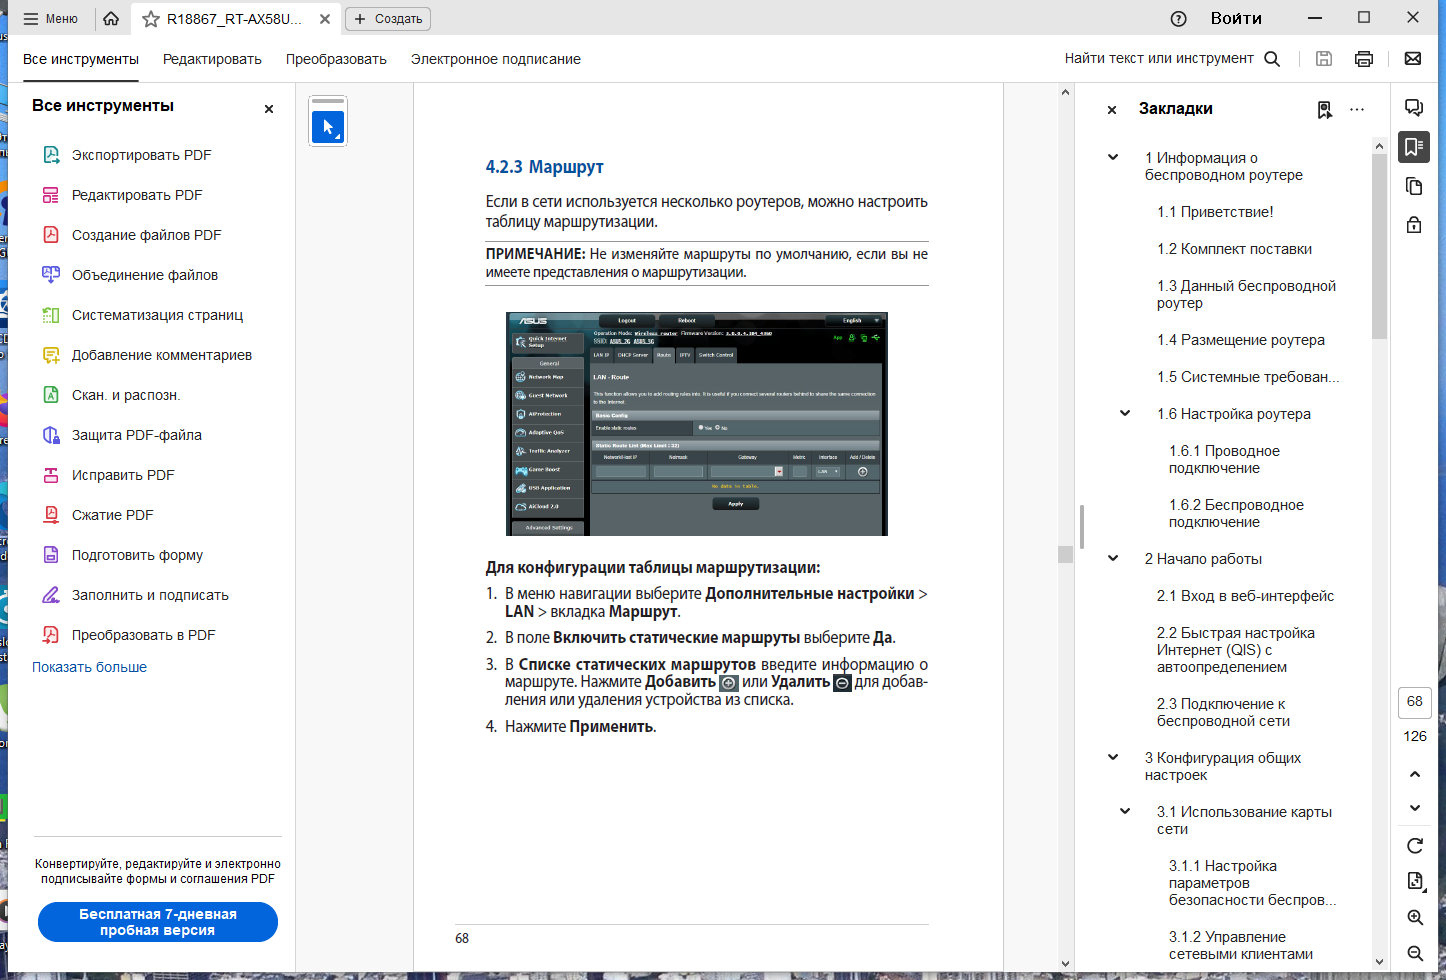Collapse 1 Информация о беспроводном роутере
Image resolution: width=1446 pixels, height=980 pixels.
pyautogui.click(x=1113, y=157)
